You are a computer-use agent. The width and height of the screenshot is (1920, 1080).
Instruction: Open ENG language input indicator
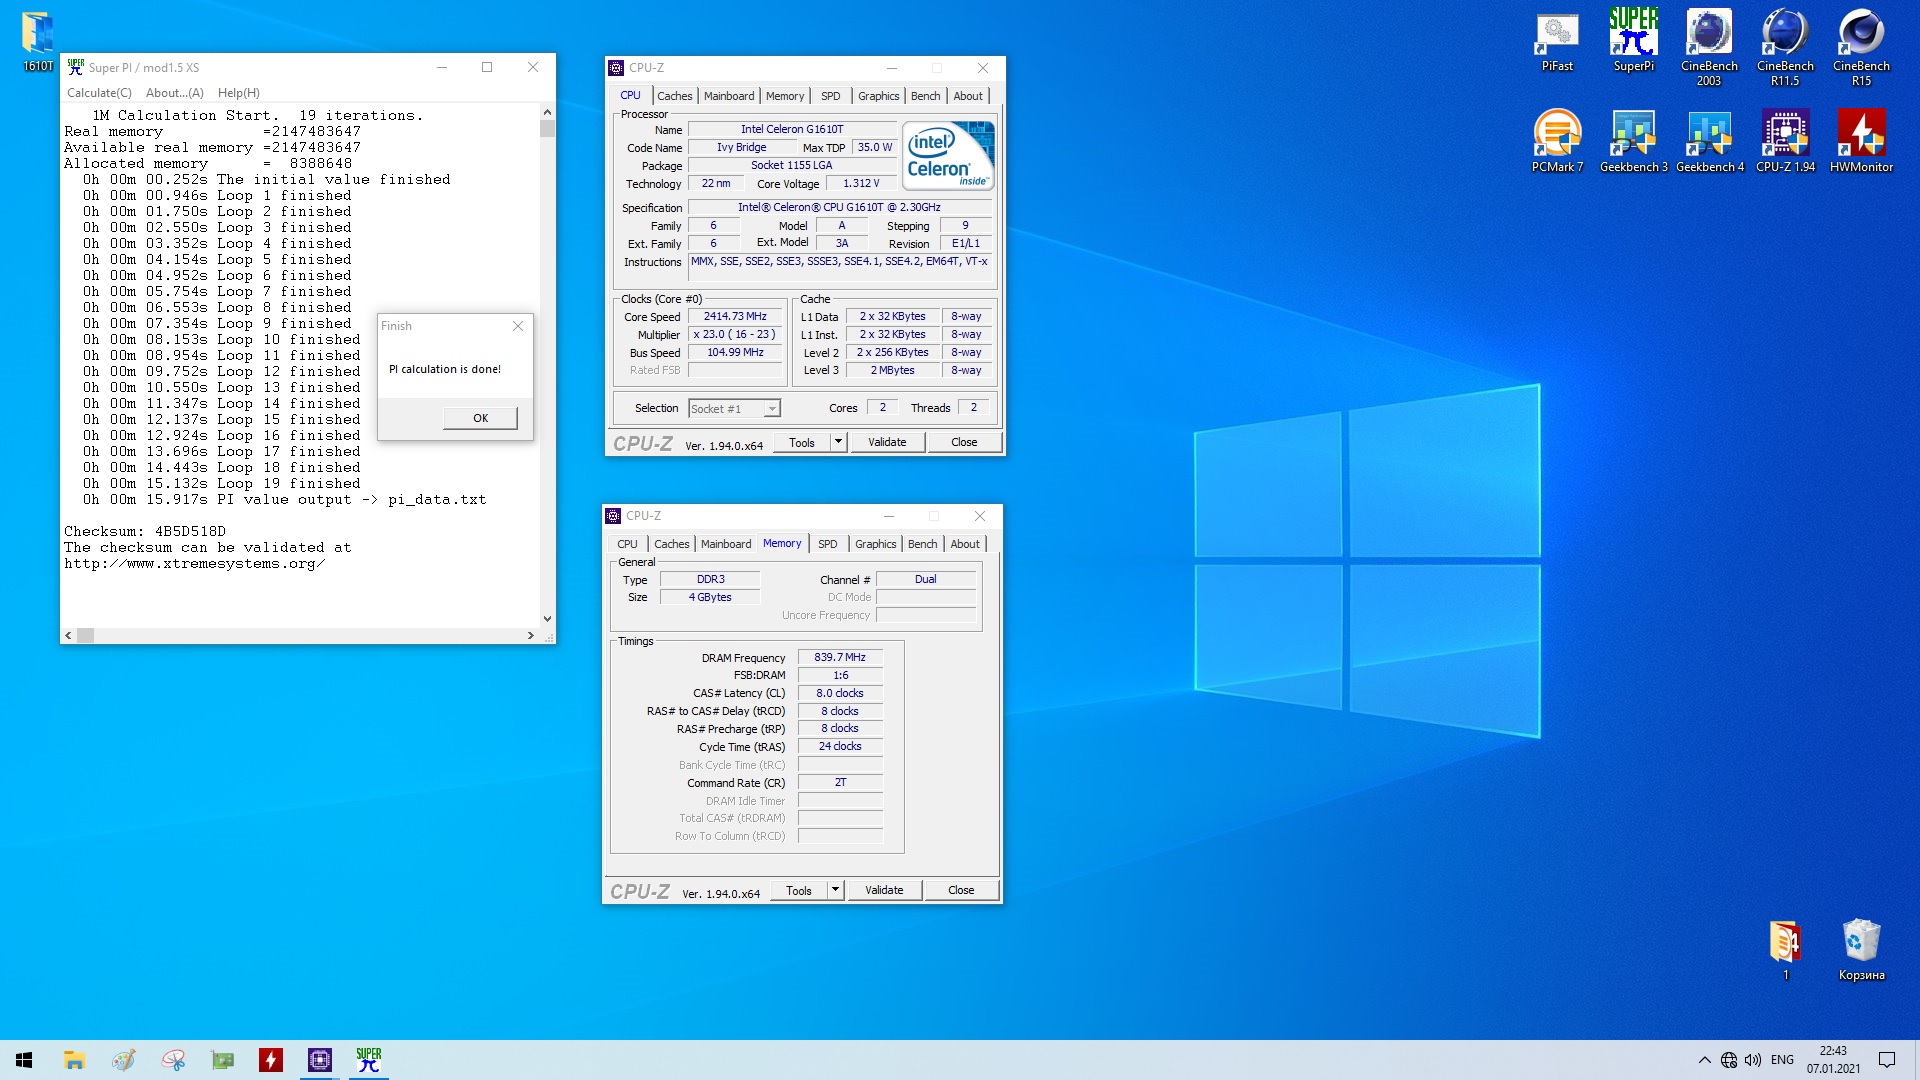1782,1060
